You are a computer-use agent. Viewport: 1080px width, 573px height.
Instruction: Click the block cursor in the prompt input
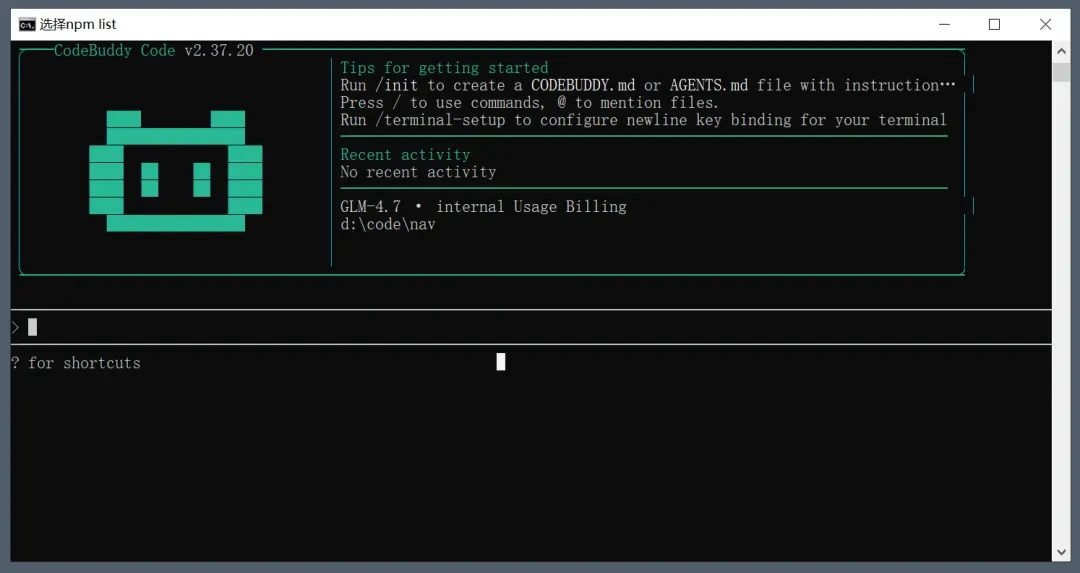[x=32, y=327]
